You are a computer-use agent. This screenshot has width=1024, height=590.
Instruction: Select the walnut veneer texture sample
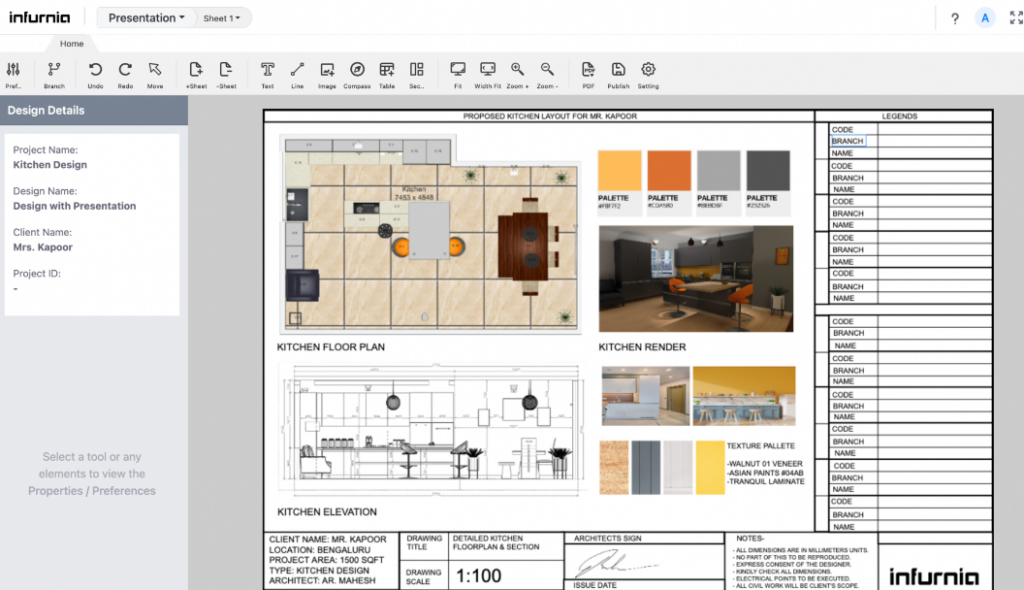614,467
